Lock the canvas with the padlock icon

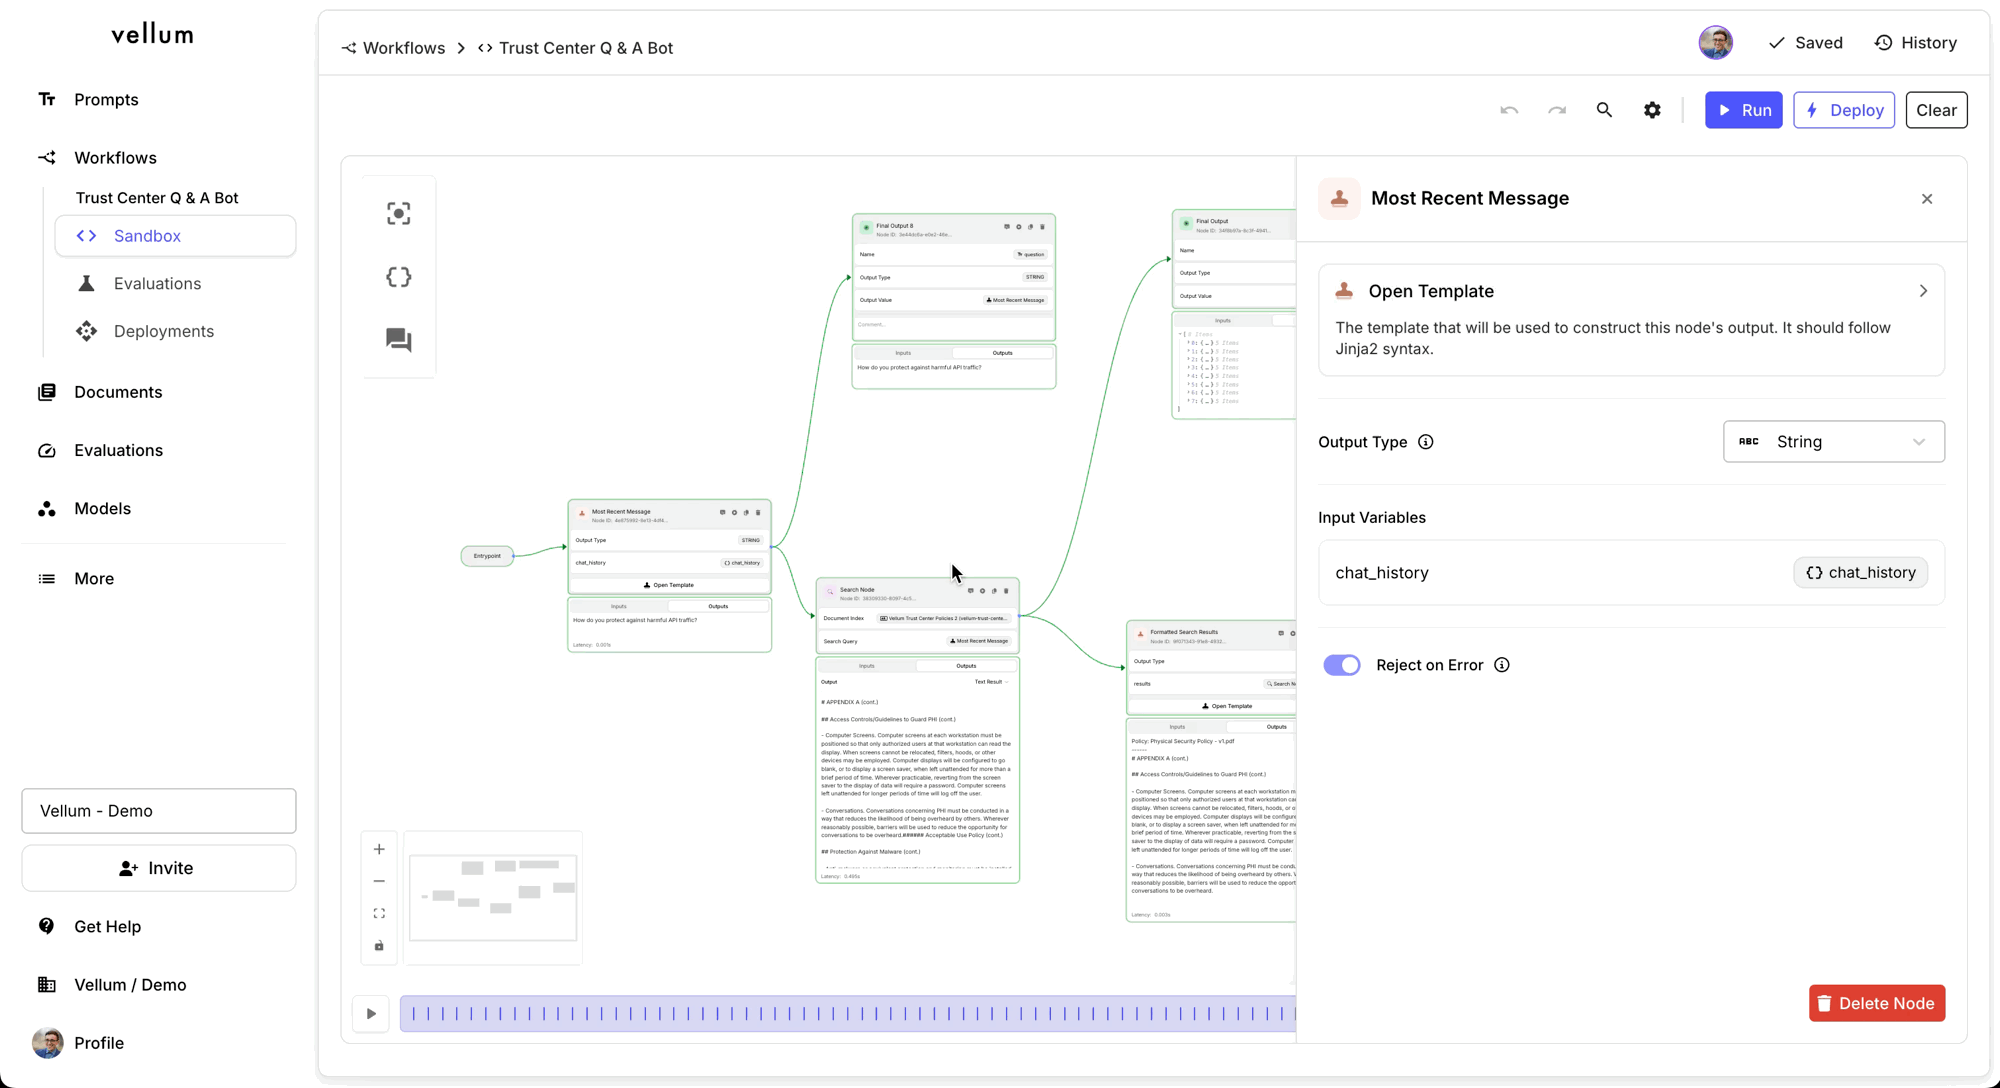coord(379,945)
